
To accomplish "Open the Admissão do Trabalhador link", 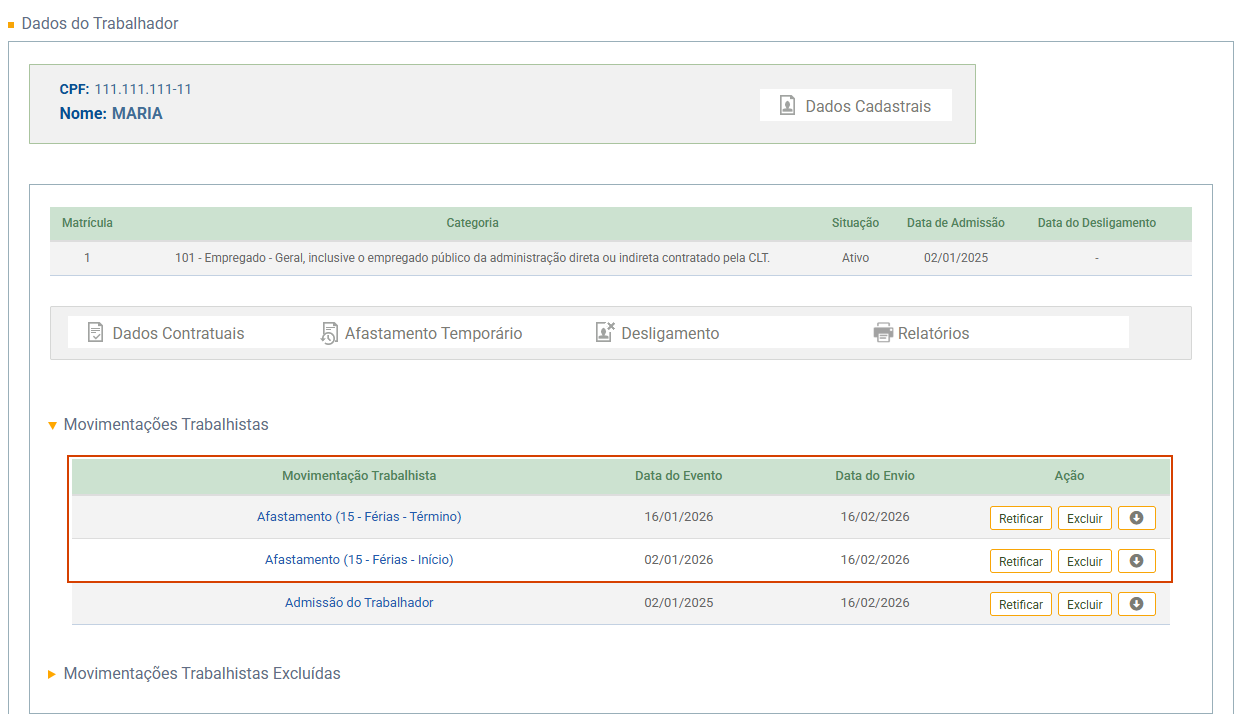I will [359, 603].
